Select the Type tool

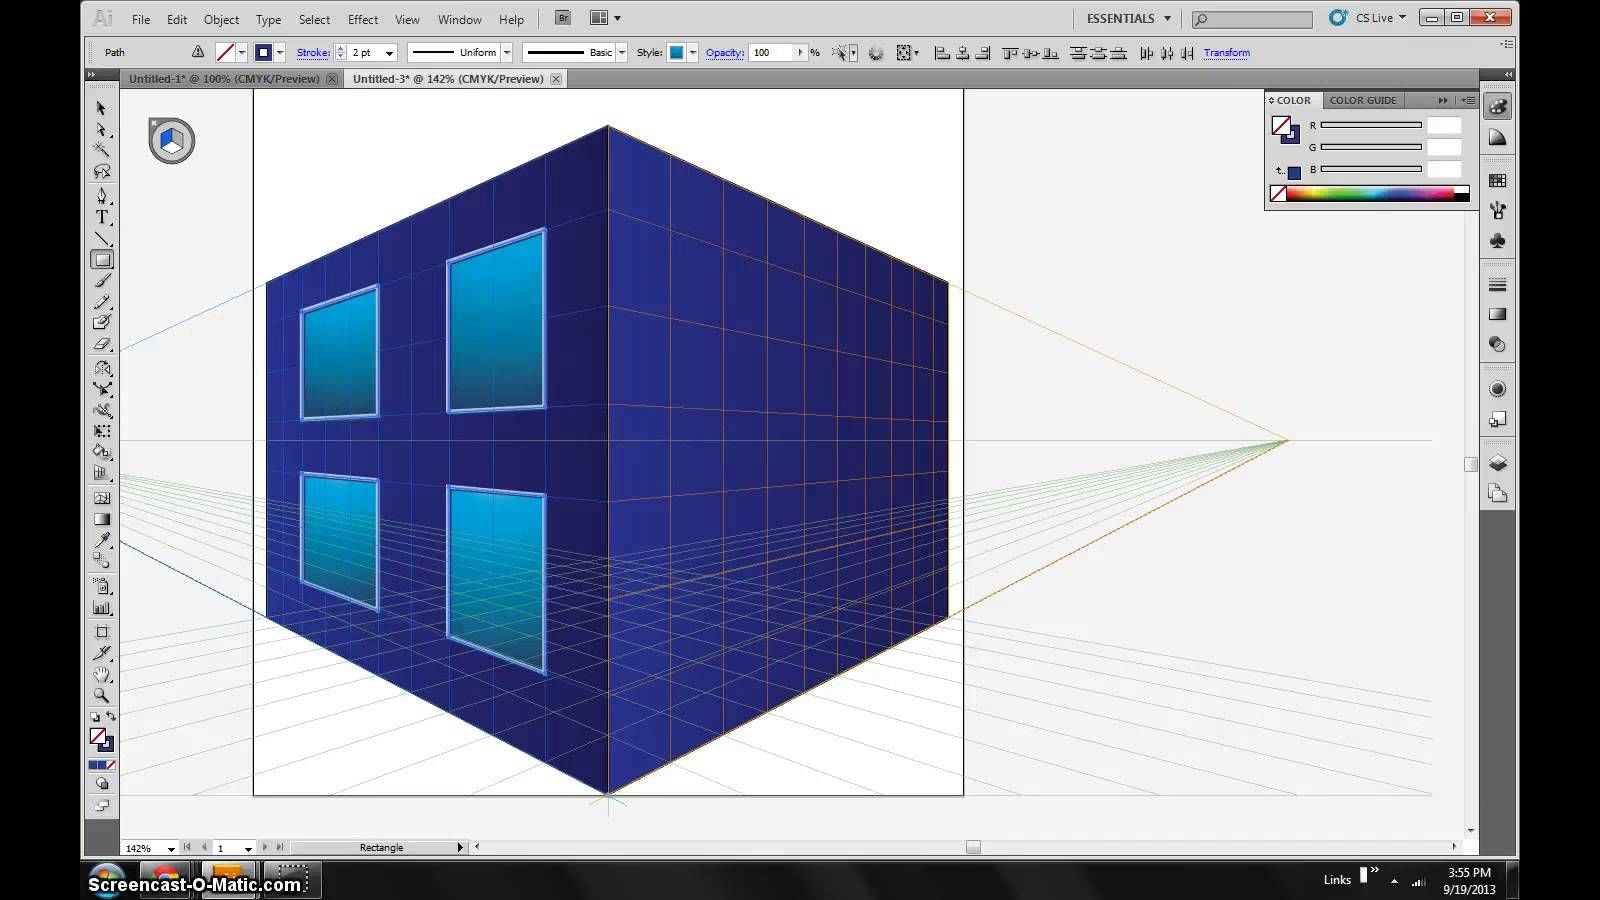point(102,217)
